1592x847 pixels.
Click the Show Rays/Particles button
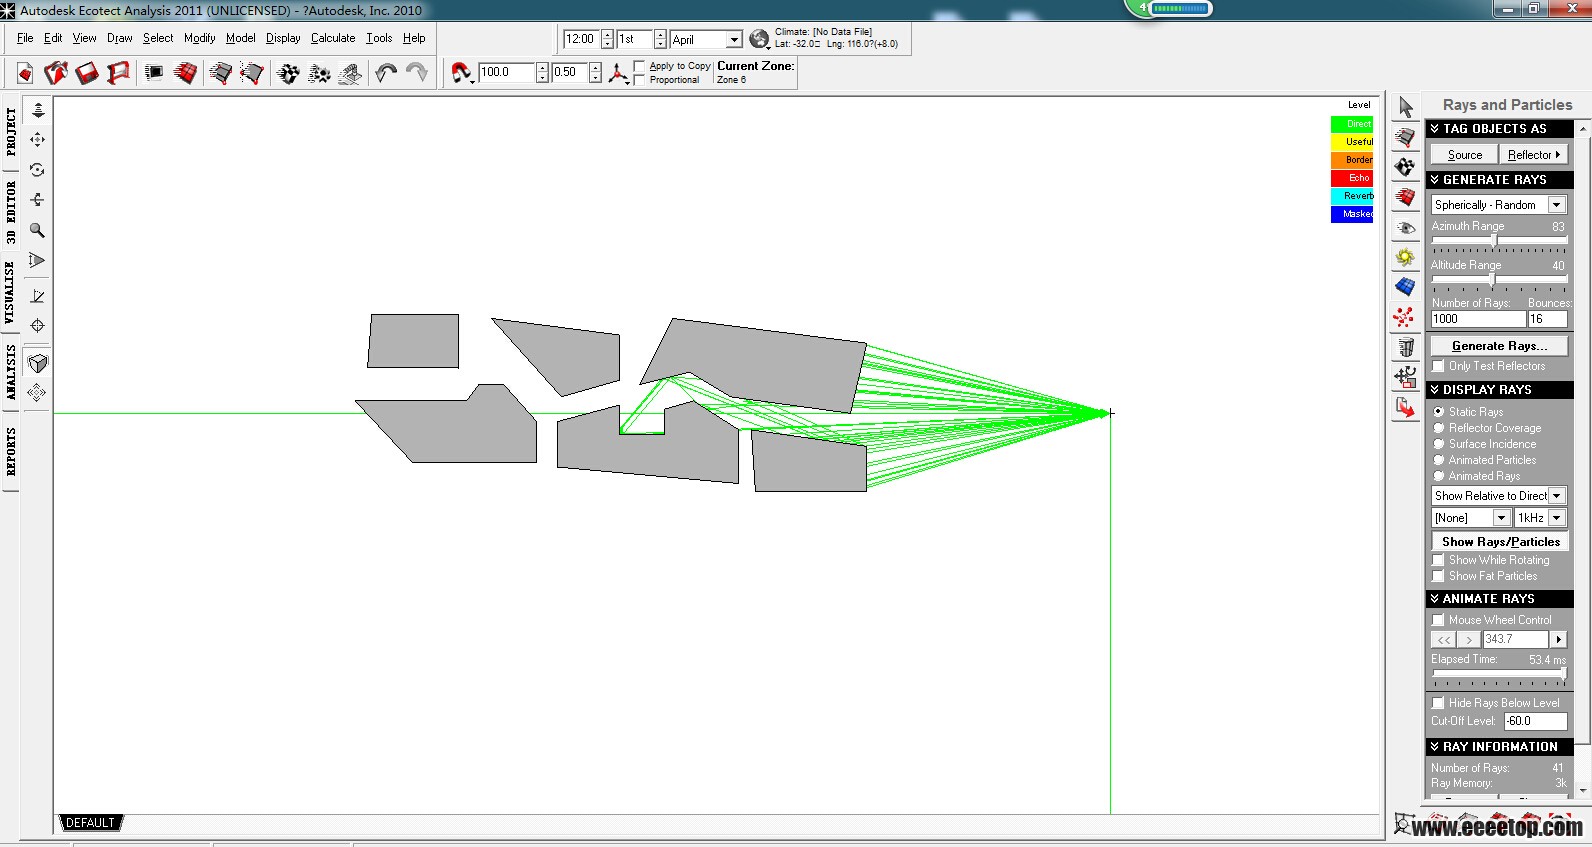[x=1500, y=542]
